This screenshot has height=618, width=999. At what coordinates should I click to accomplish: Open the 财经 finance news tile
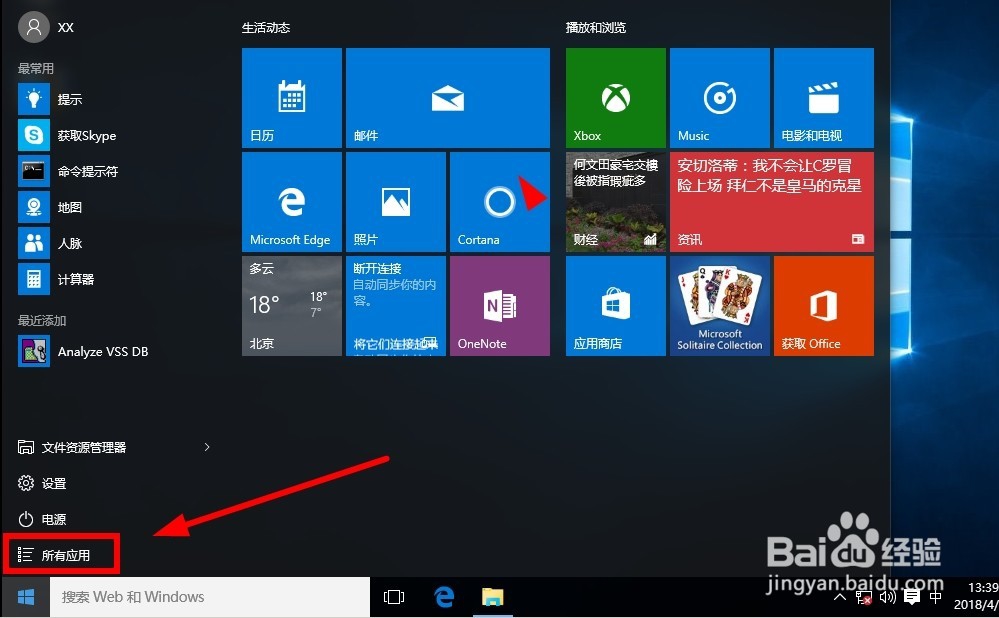[615, 201]
